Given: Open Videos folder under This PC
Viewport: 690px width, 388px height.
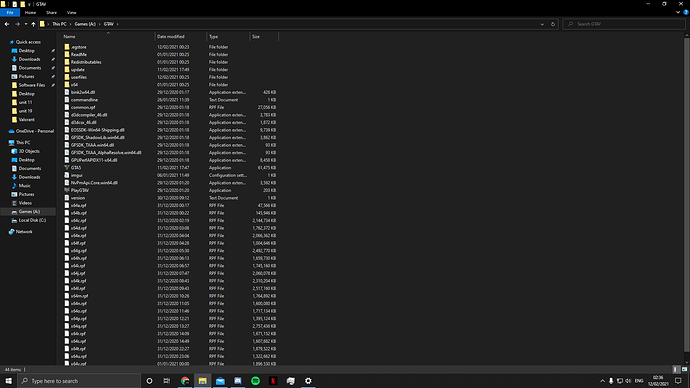Looking at the screenshot, I should pos(25,203).
